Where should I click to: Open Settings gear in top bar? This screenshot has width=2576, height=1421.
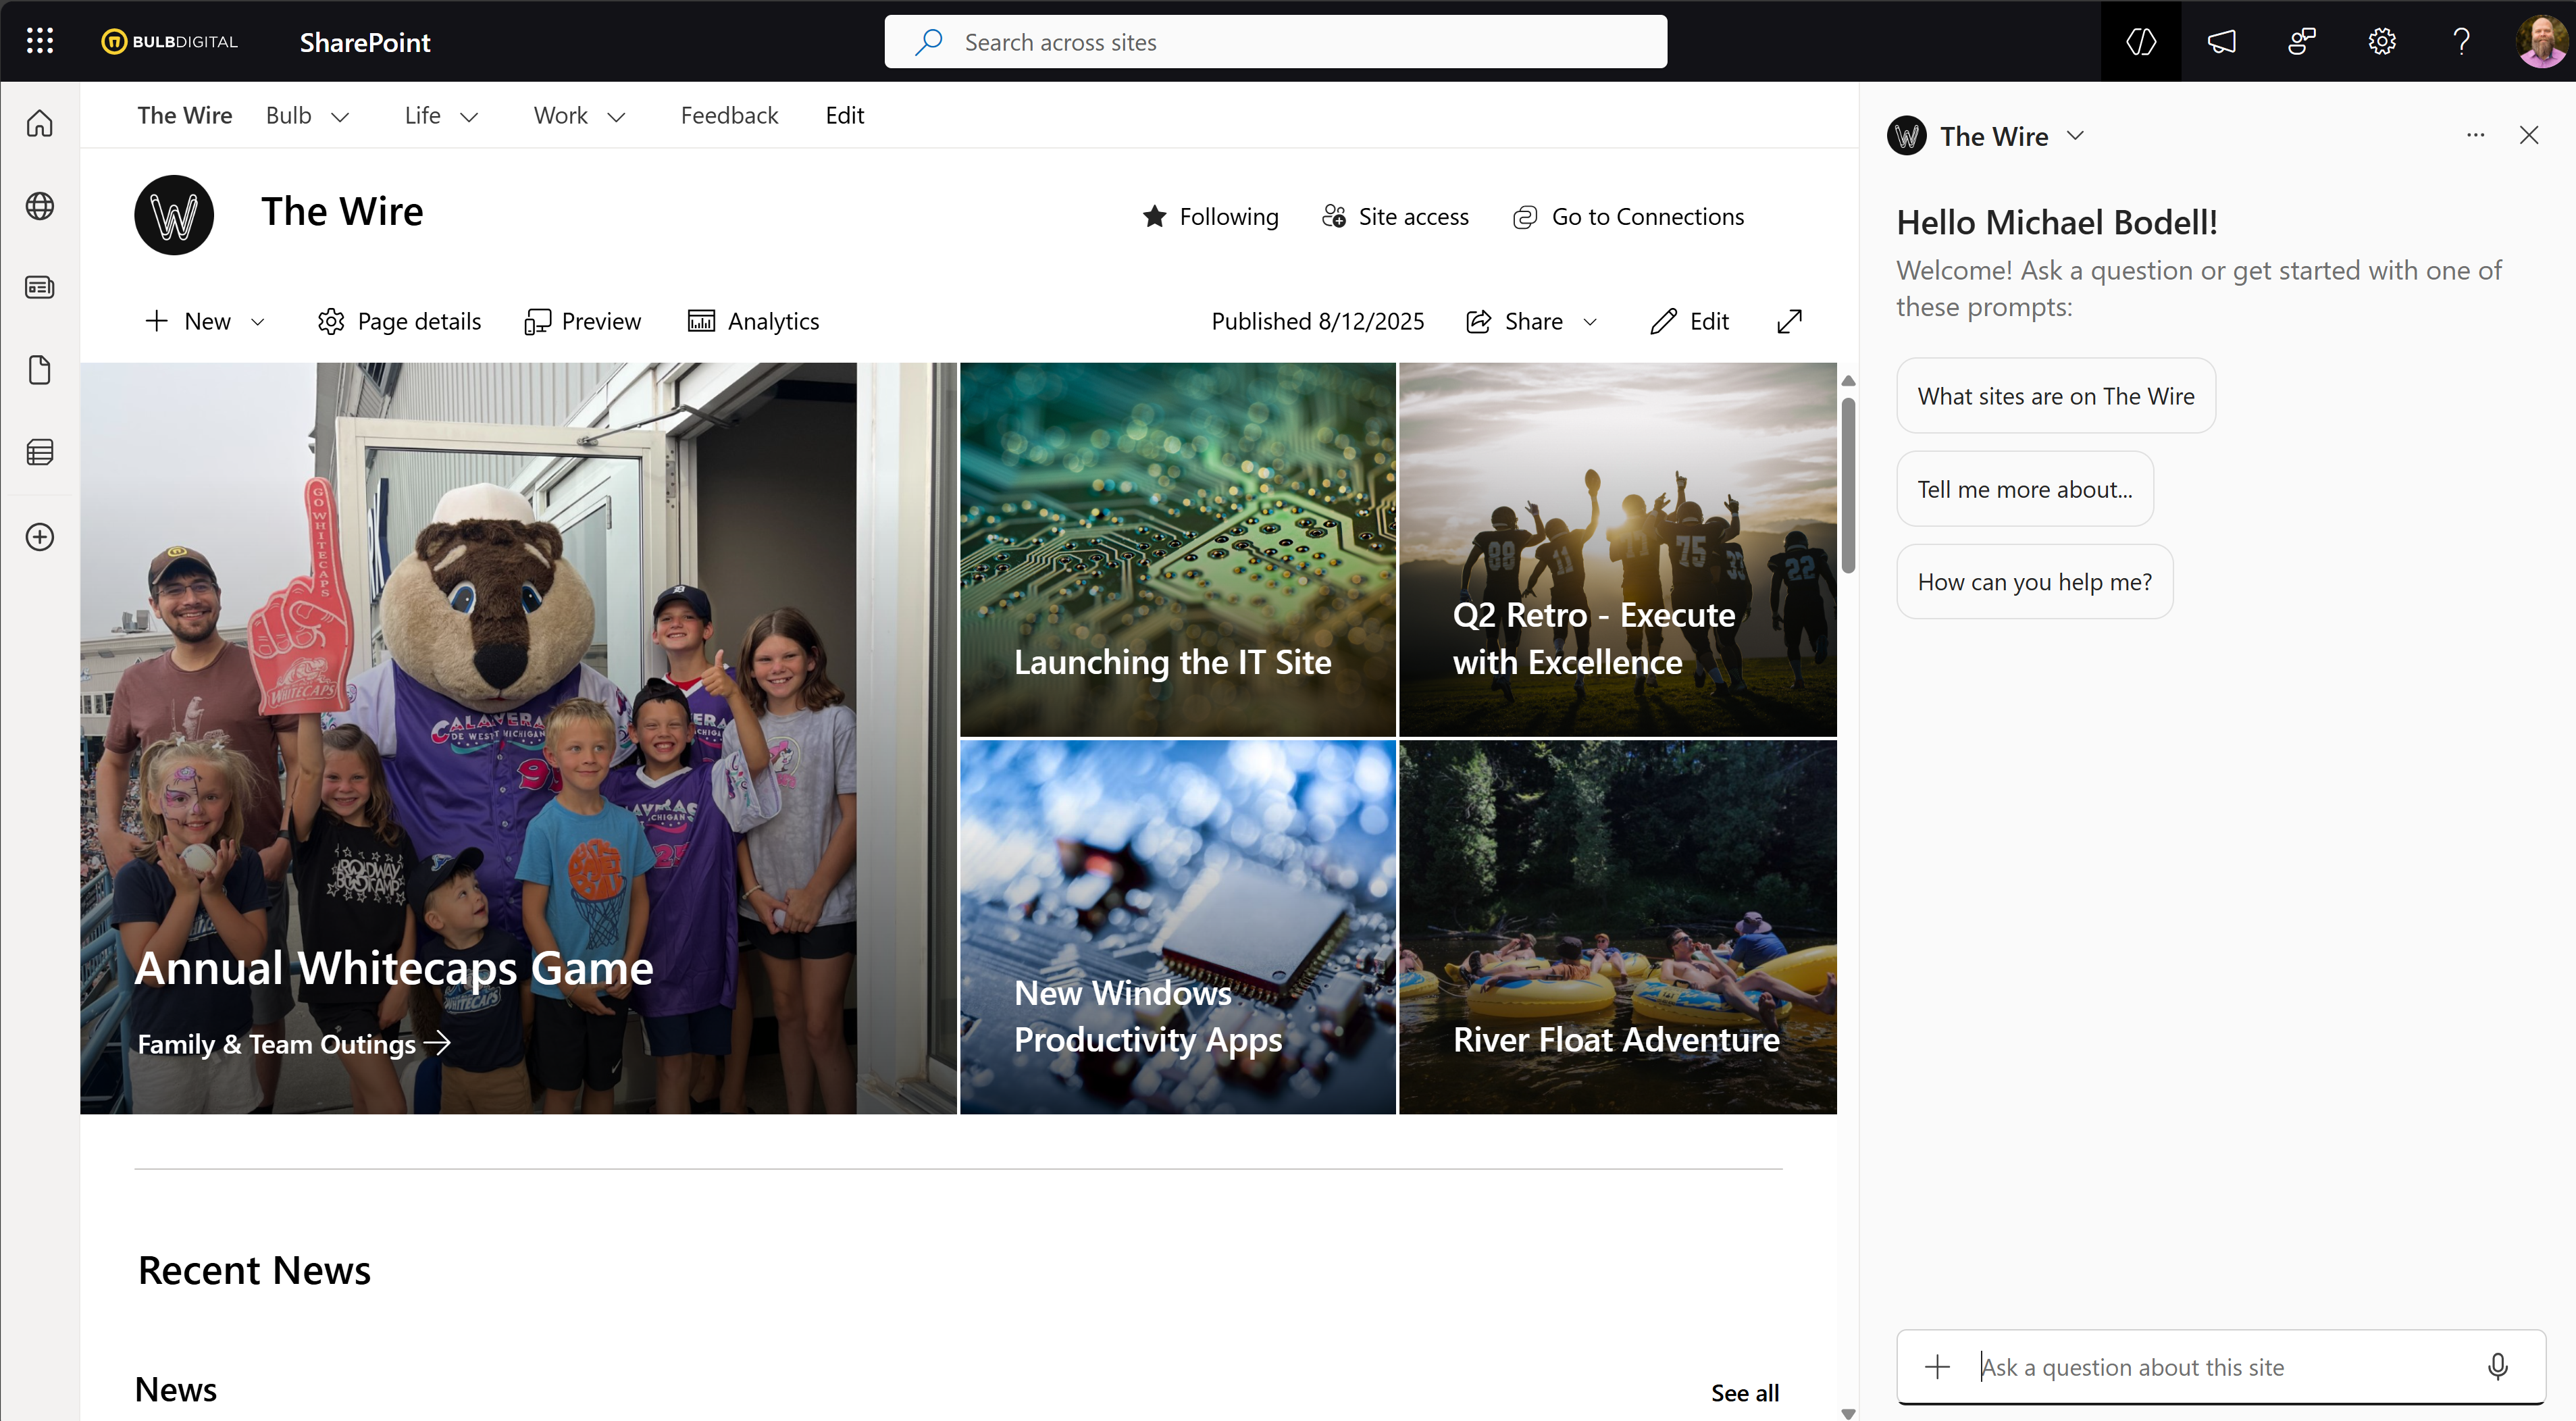coord(2381,41)
